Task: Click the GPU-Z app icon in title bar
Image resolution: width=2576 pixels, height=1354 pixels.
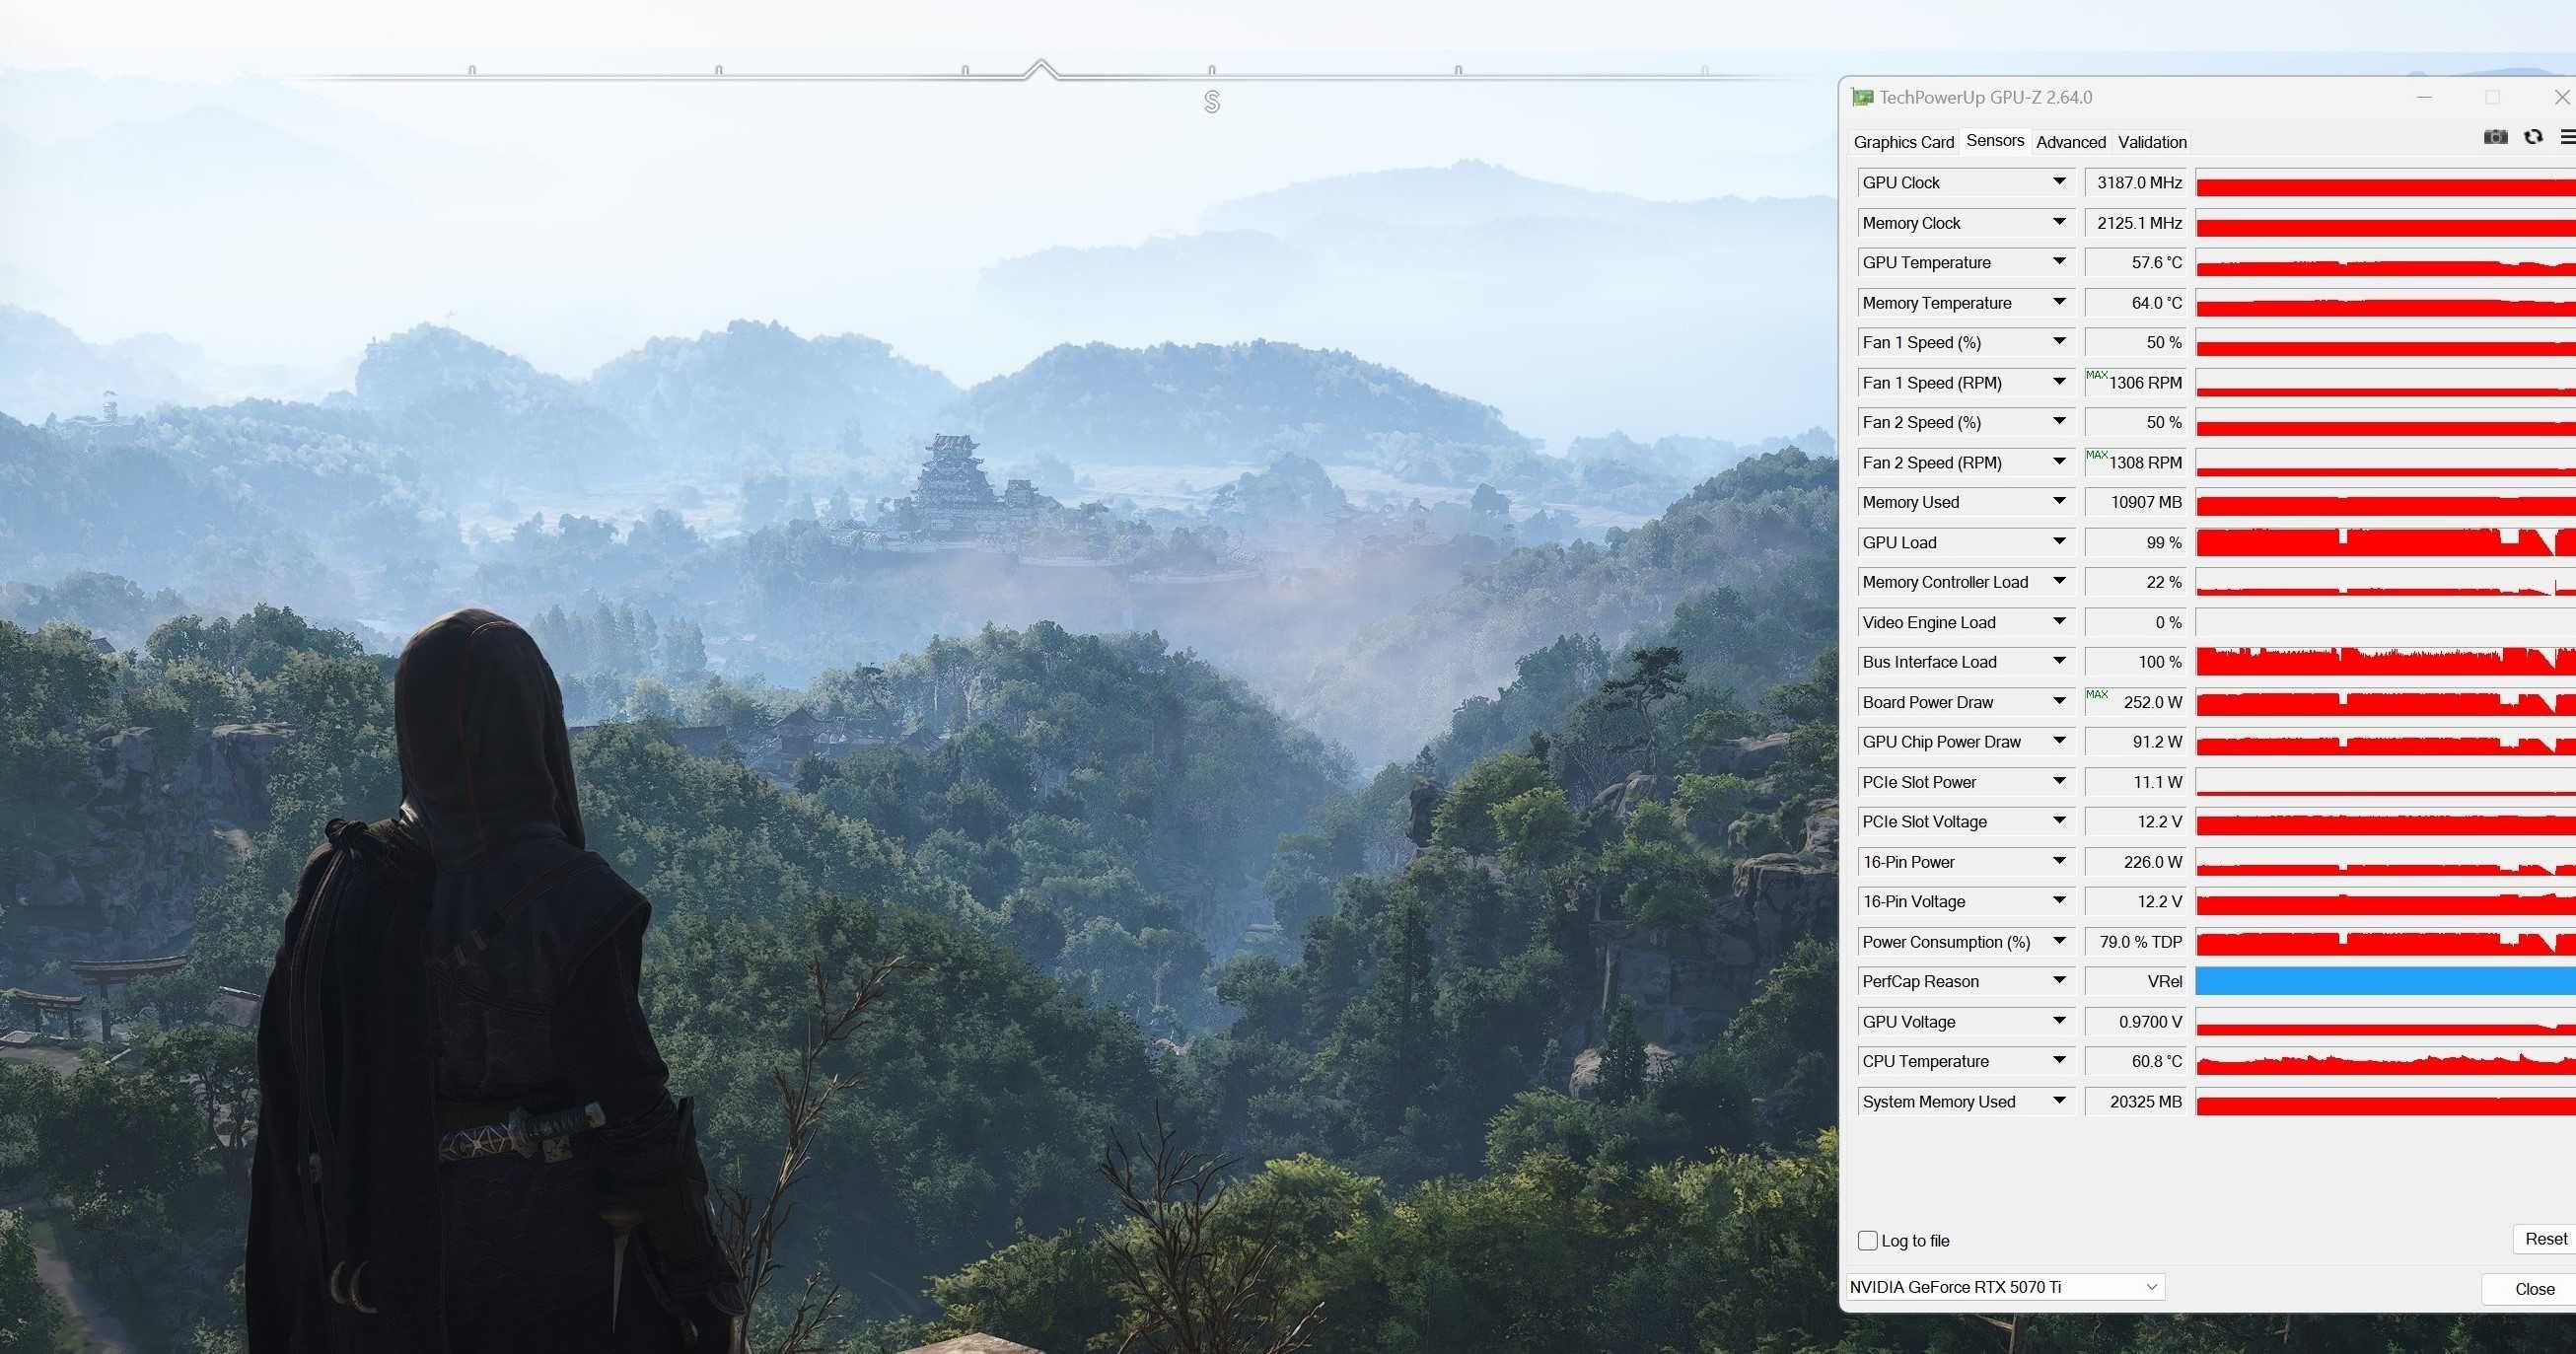Action: [x=1862, y=97]
